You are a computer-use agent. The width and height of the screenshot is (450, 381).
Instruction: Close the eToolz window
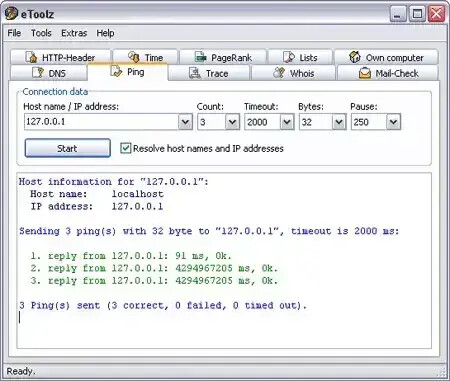coord(436,14)
